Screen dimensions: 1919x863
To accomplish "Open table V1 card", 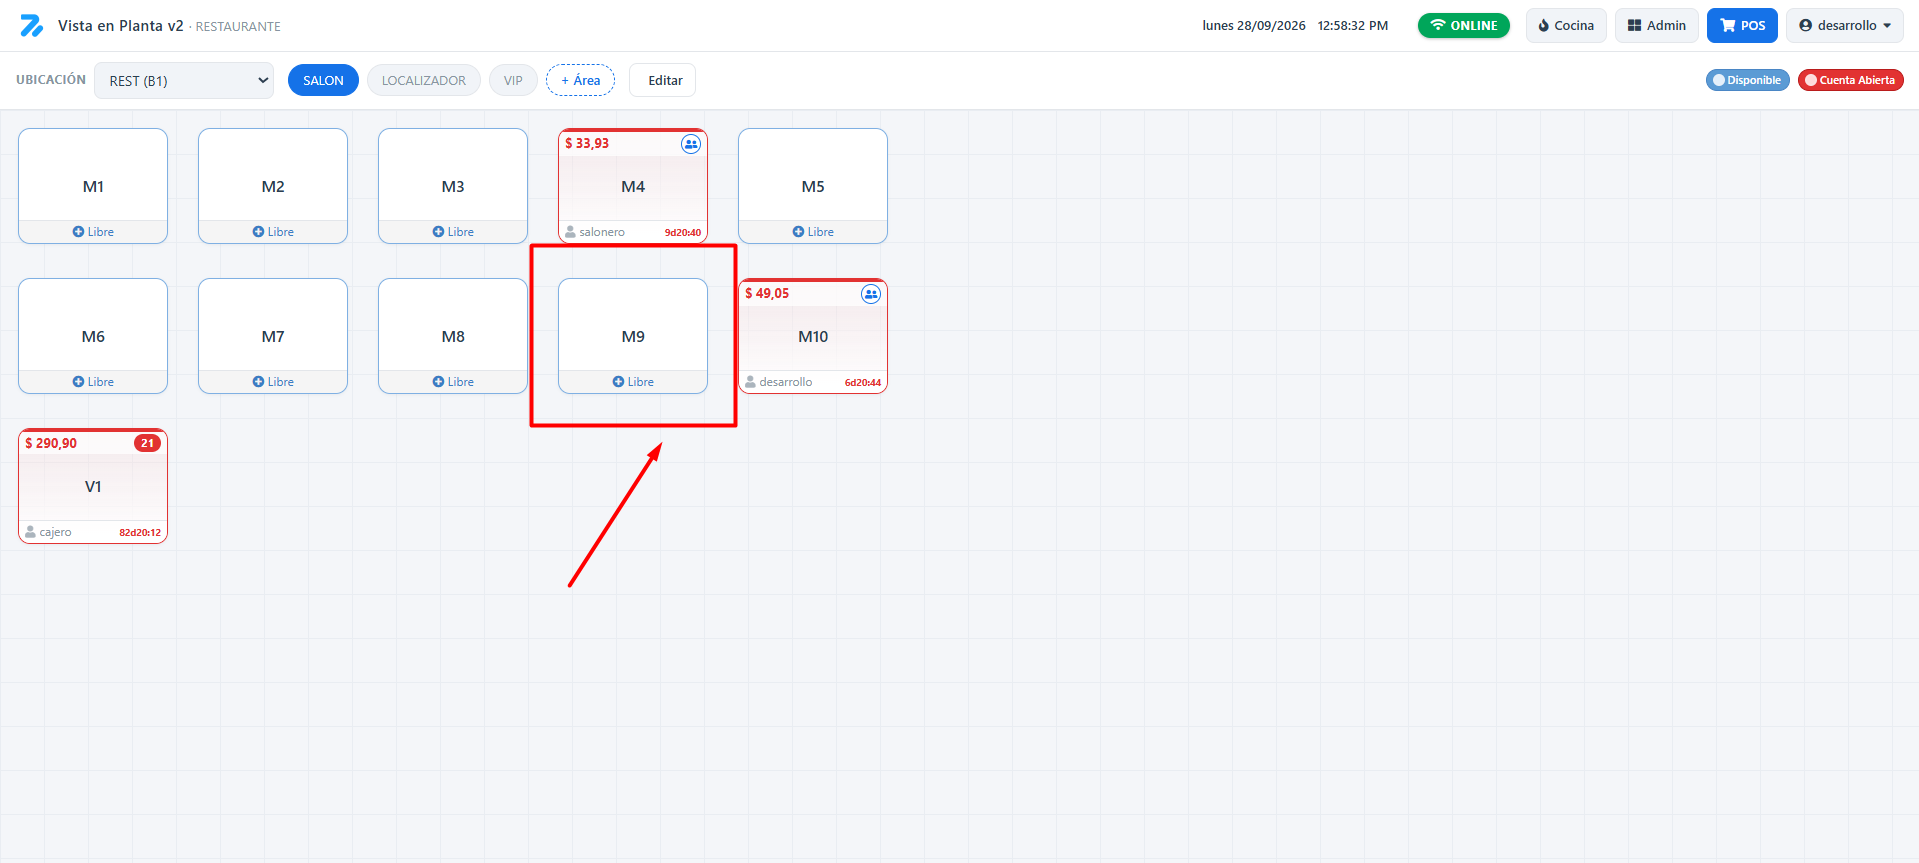I will pos(93,486).
